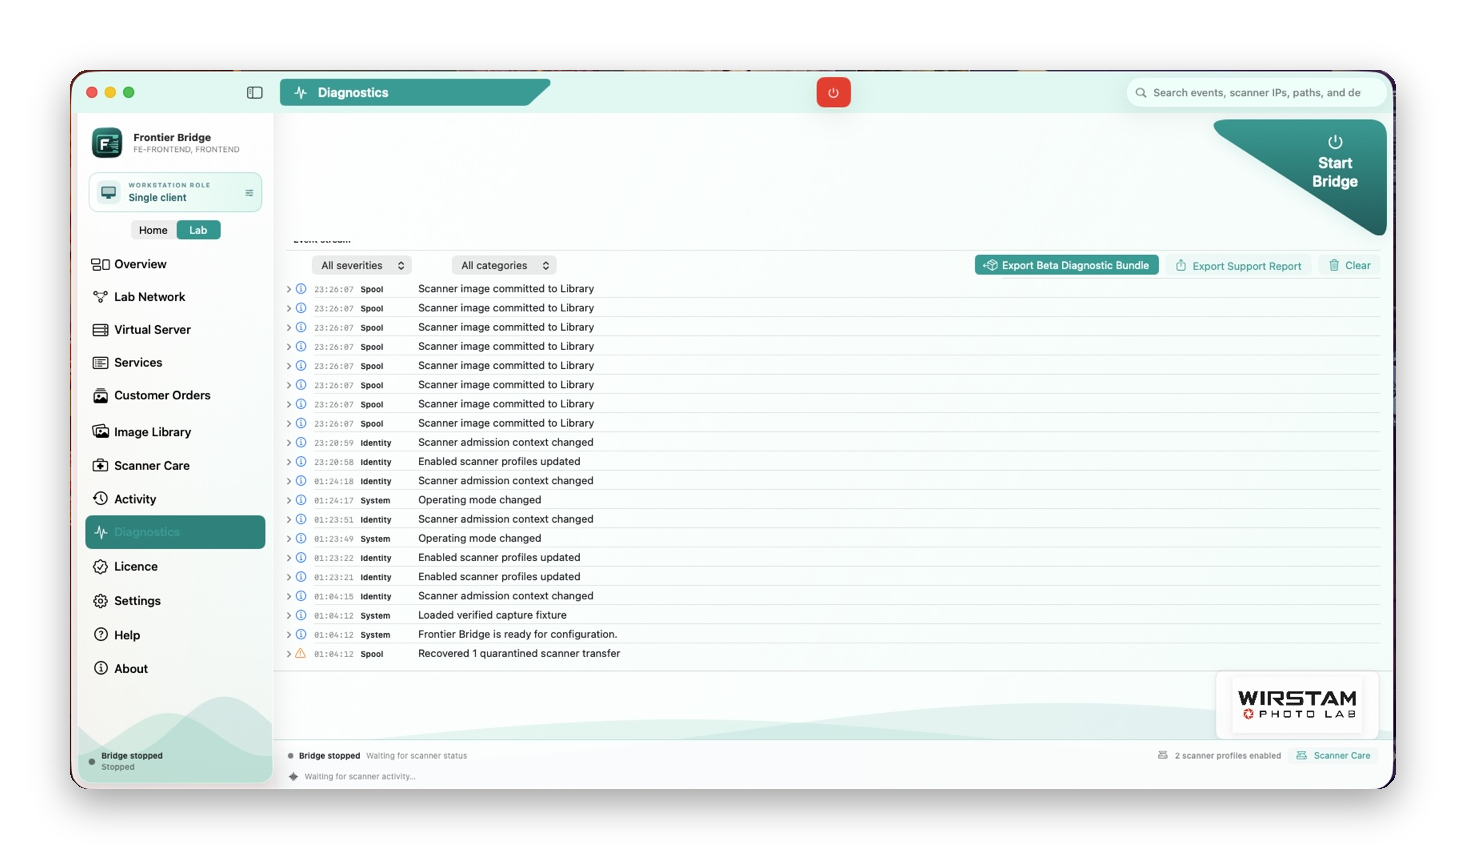Image resolution: width=1466 pixels, height=859 pixels.
Task: Switch to the Lab mode
Action: [x=198, y=230]
